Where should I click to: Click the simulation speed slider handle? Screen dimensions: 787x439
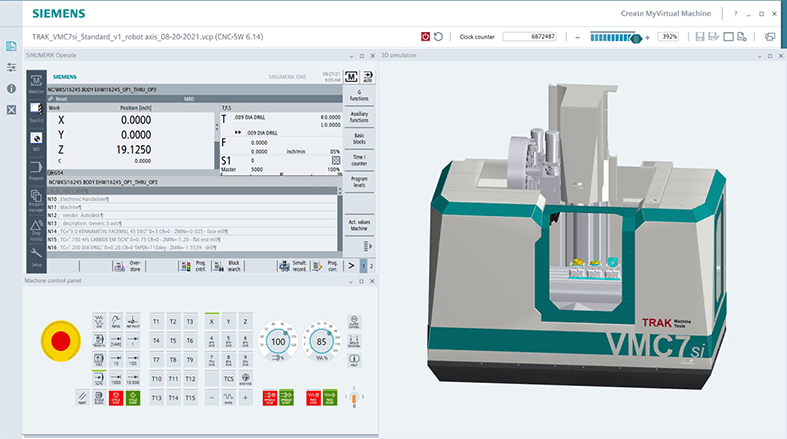636,38
